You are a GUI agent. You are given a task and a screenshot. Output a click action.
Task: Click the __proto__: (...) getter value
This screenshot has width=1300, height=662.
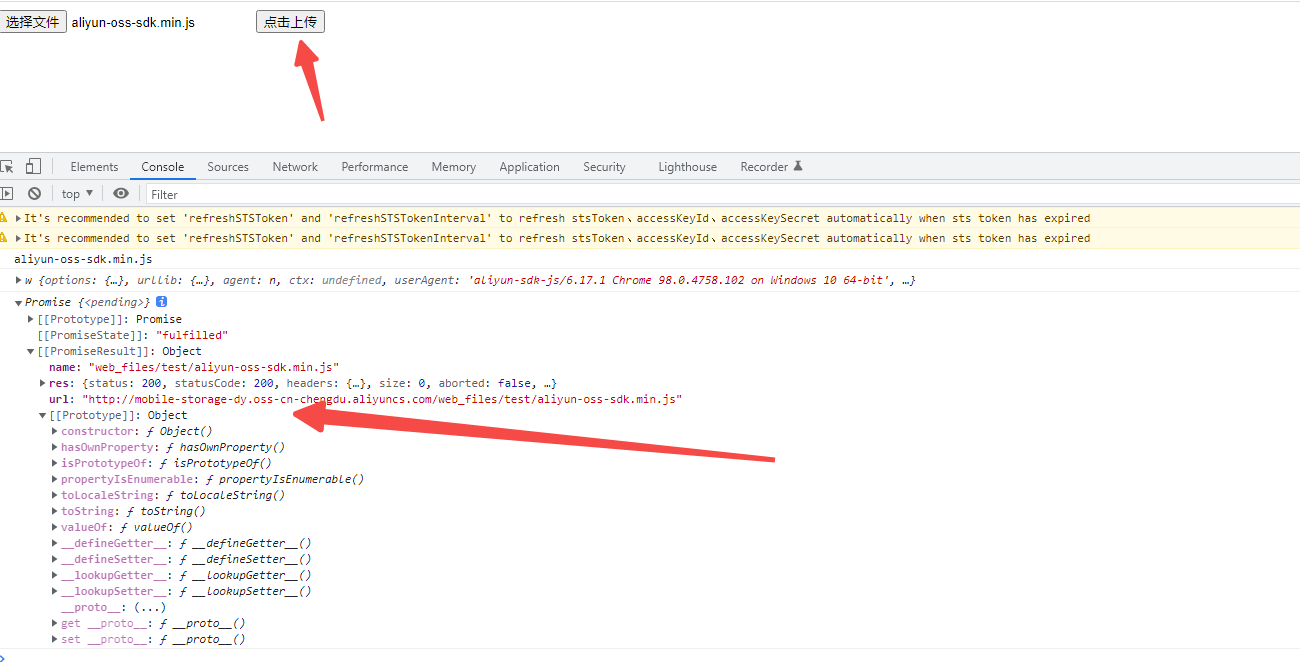pos(150,607)
